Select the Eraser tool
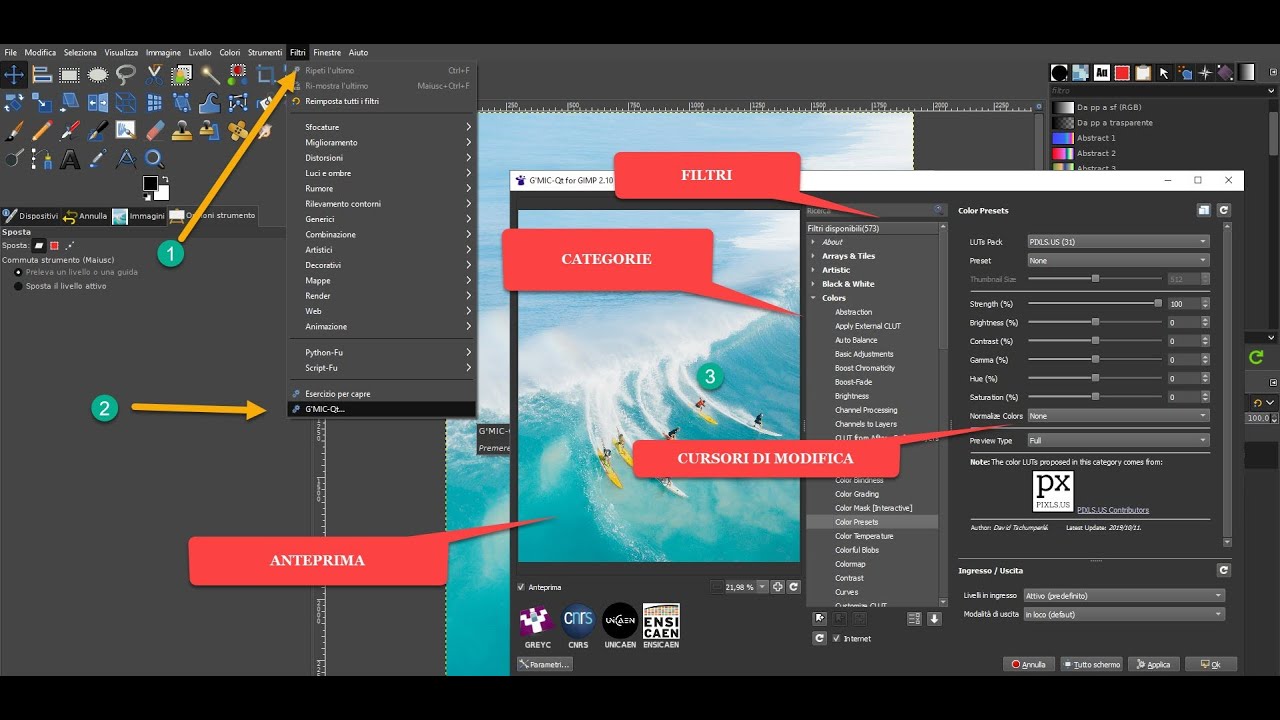Viewport: 1280px width, 720px height. (x=154, y=130)
